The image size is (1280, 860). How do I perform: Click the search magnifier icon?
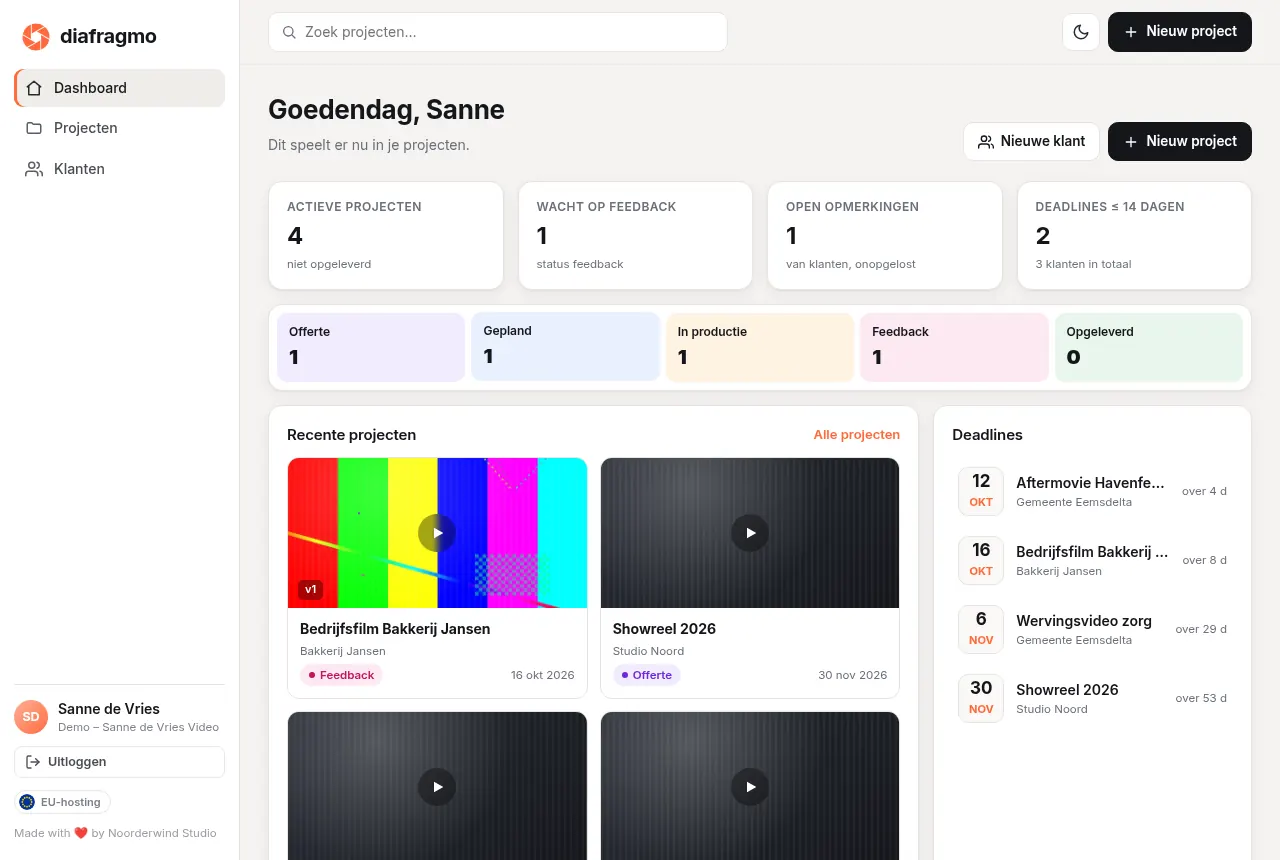[289, 32]
